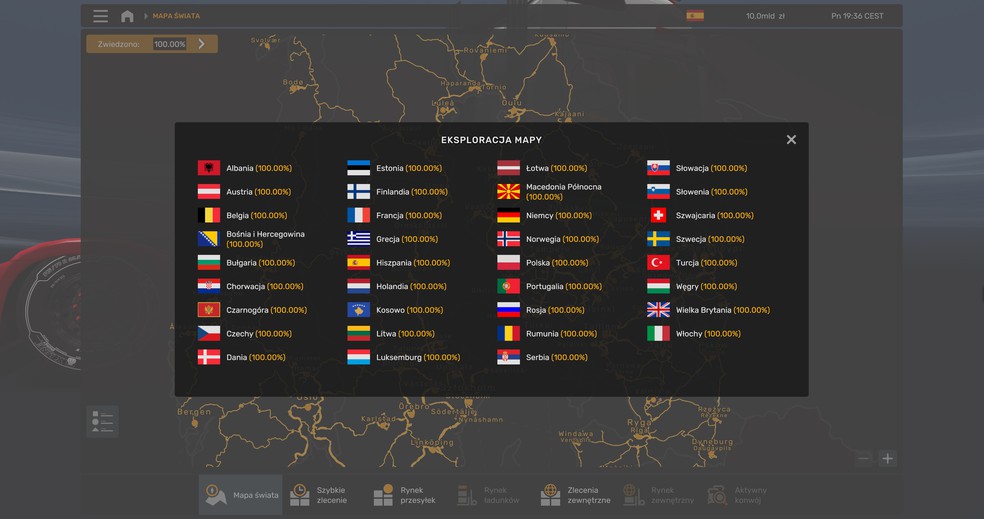Click the Czarnogóra flag icon
Image resolution: width=984 pixels, height=519 pixels.
tap(209, 310)
